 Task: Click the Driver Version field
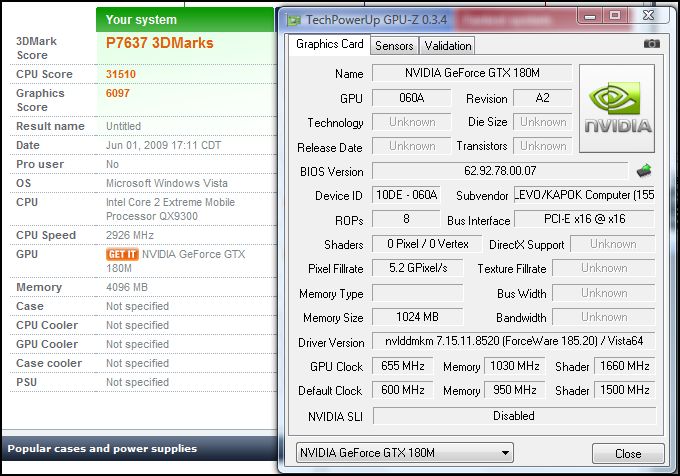pyautogui.click(x=514, y=341)
